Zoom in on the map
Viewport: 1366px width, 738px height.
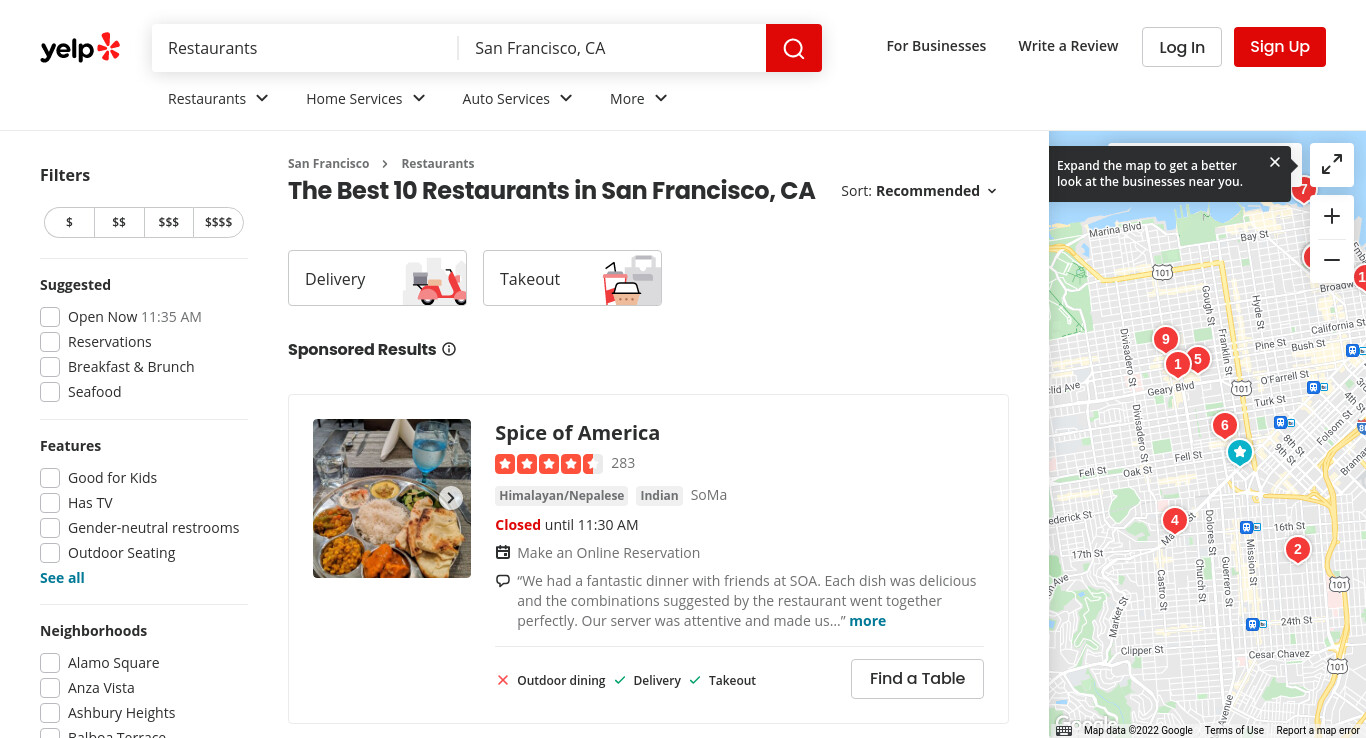[1332, 217]
